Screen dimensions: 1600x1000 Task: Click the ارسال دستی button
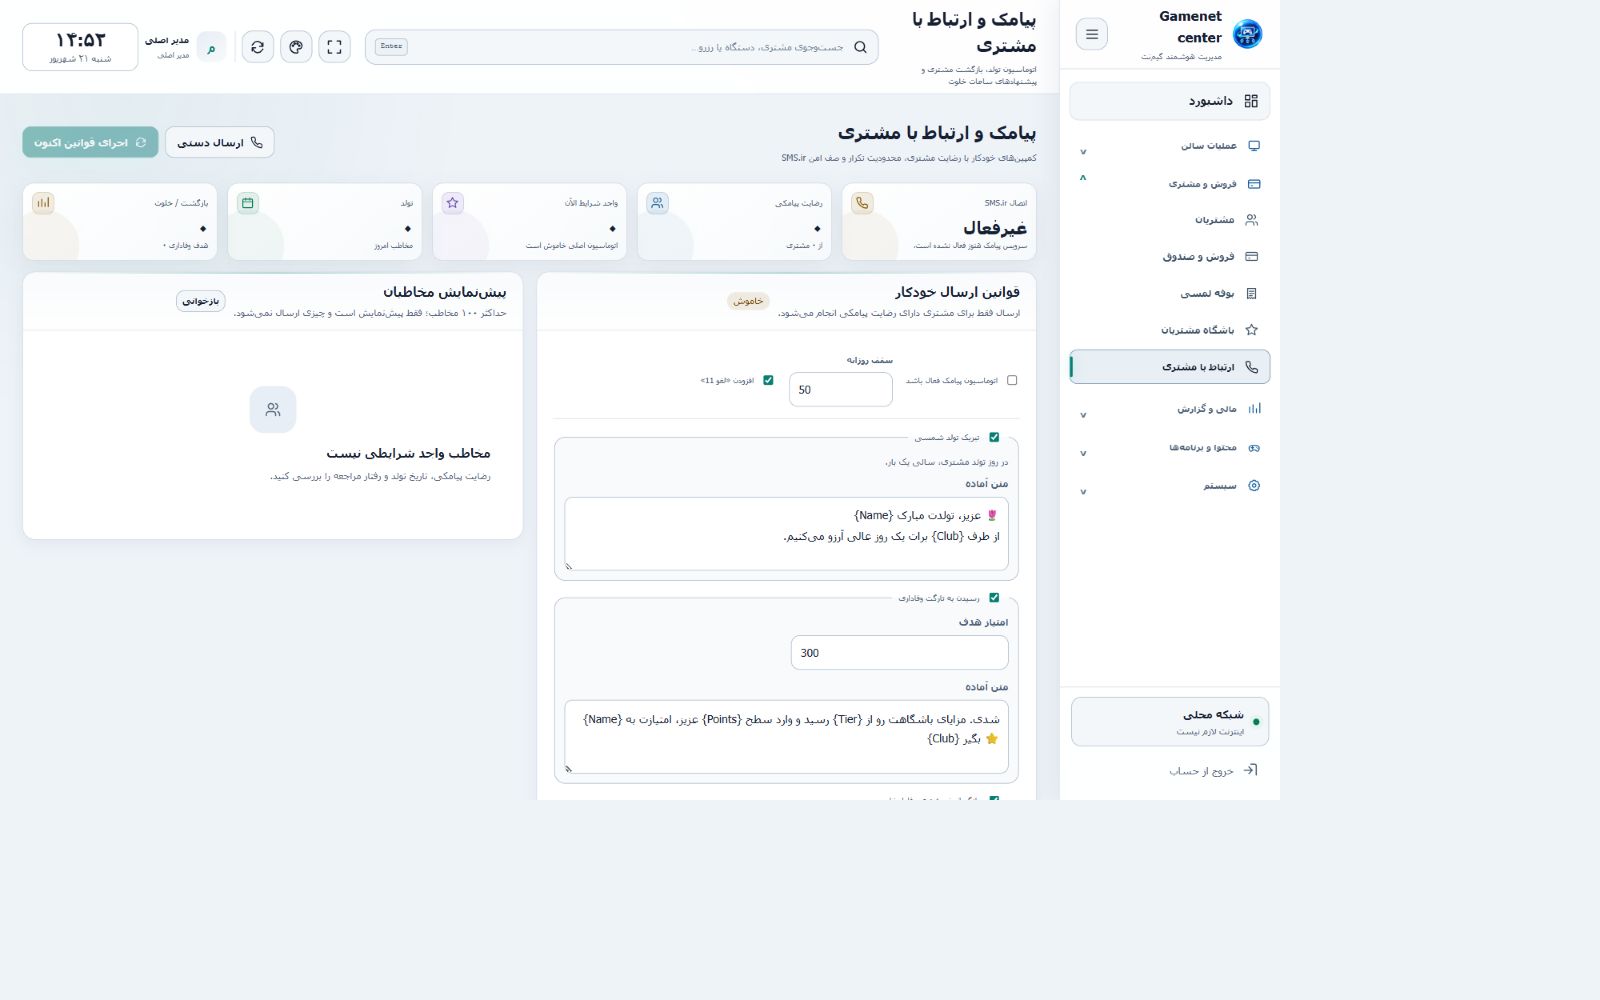pos(220,142)
